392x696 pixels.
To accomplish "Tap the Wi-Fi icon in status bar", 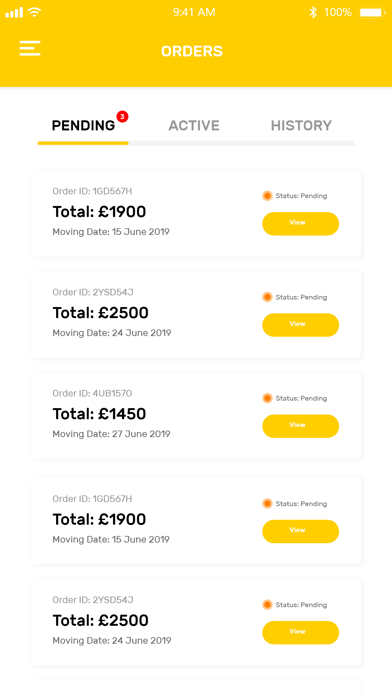I will coord(34,12).
